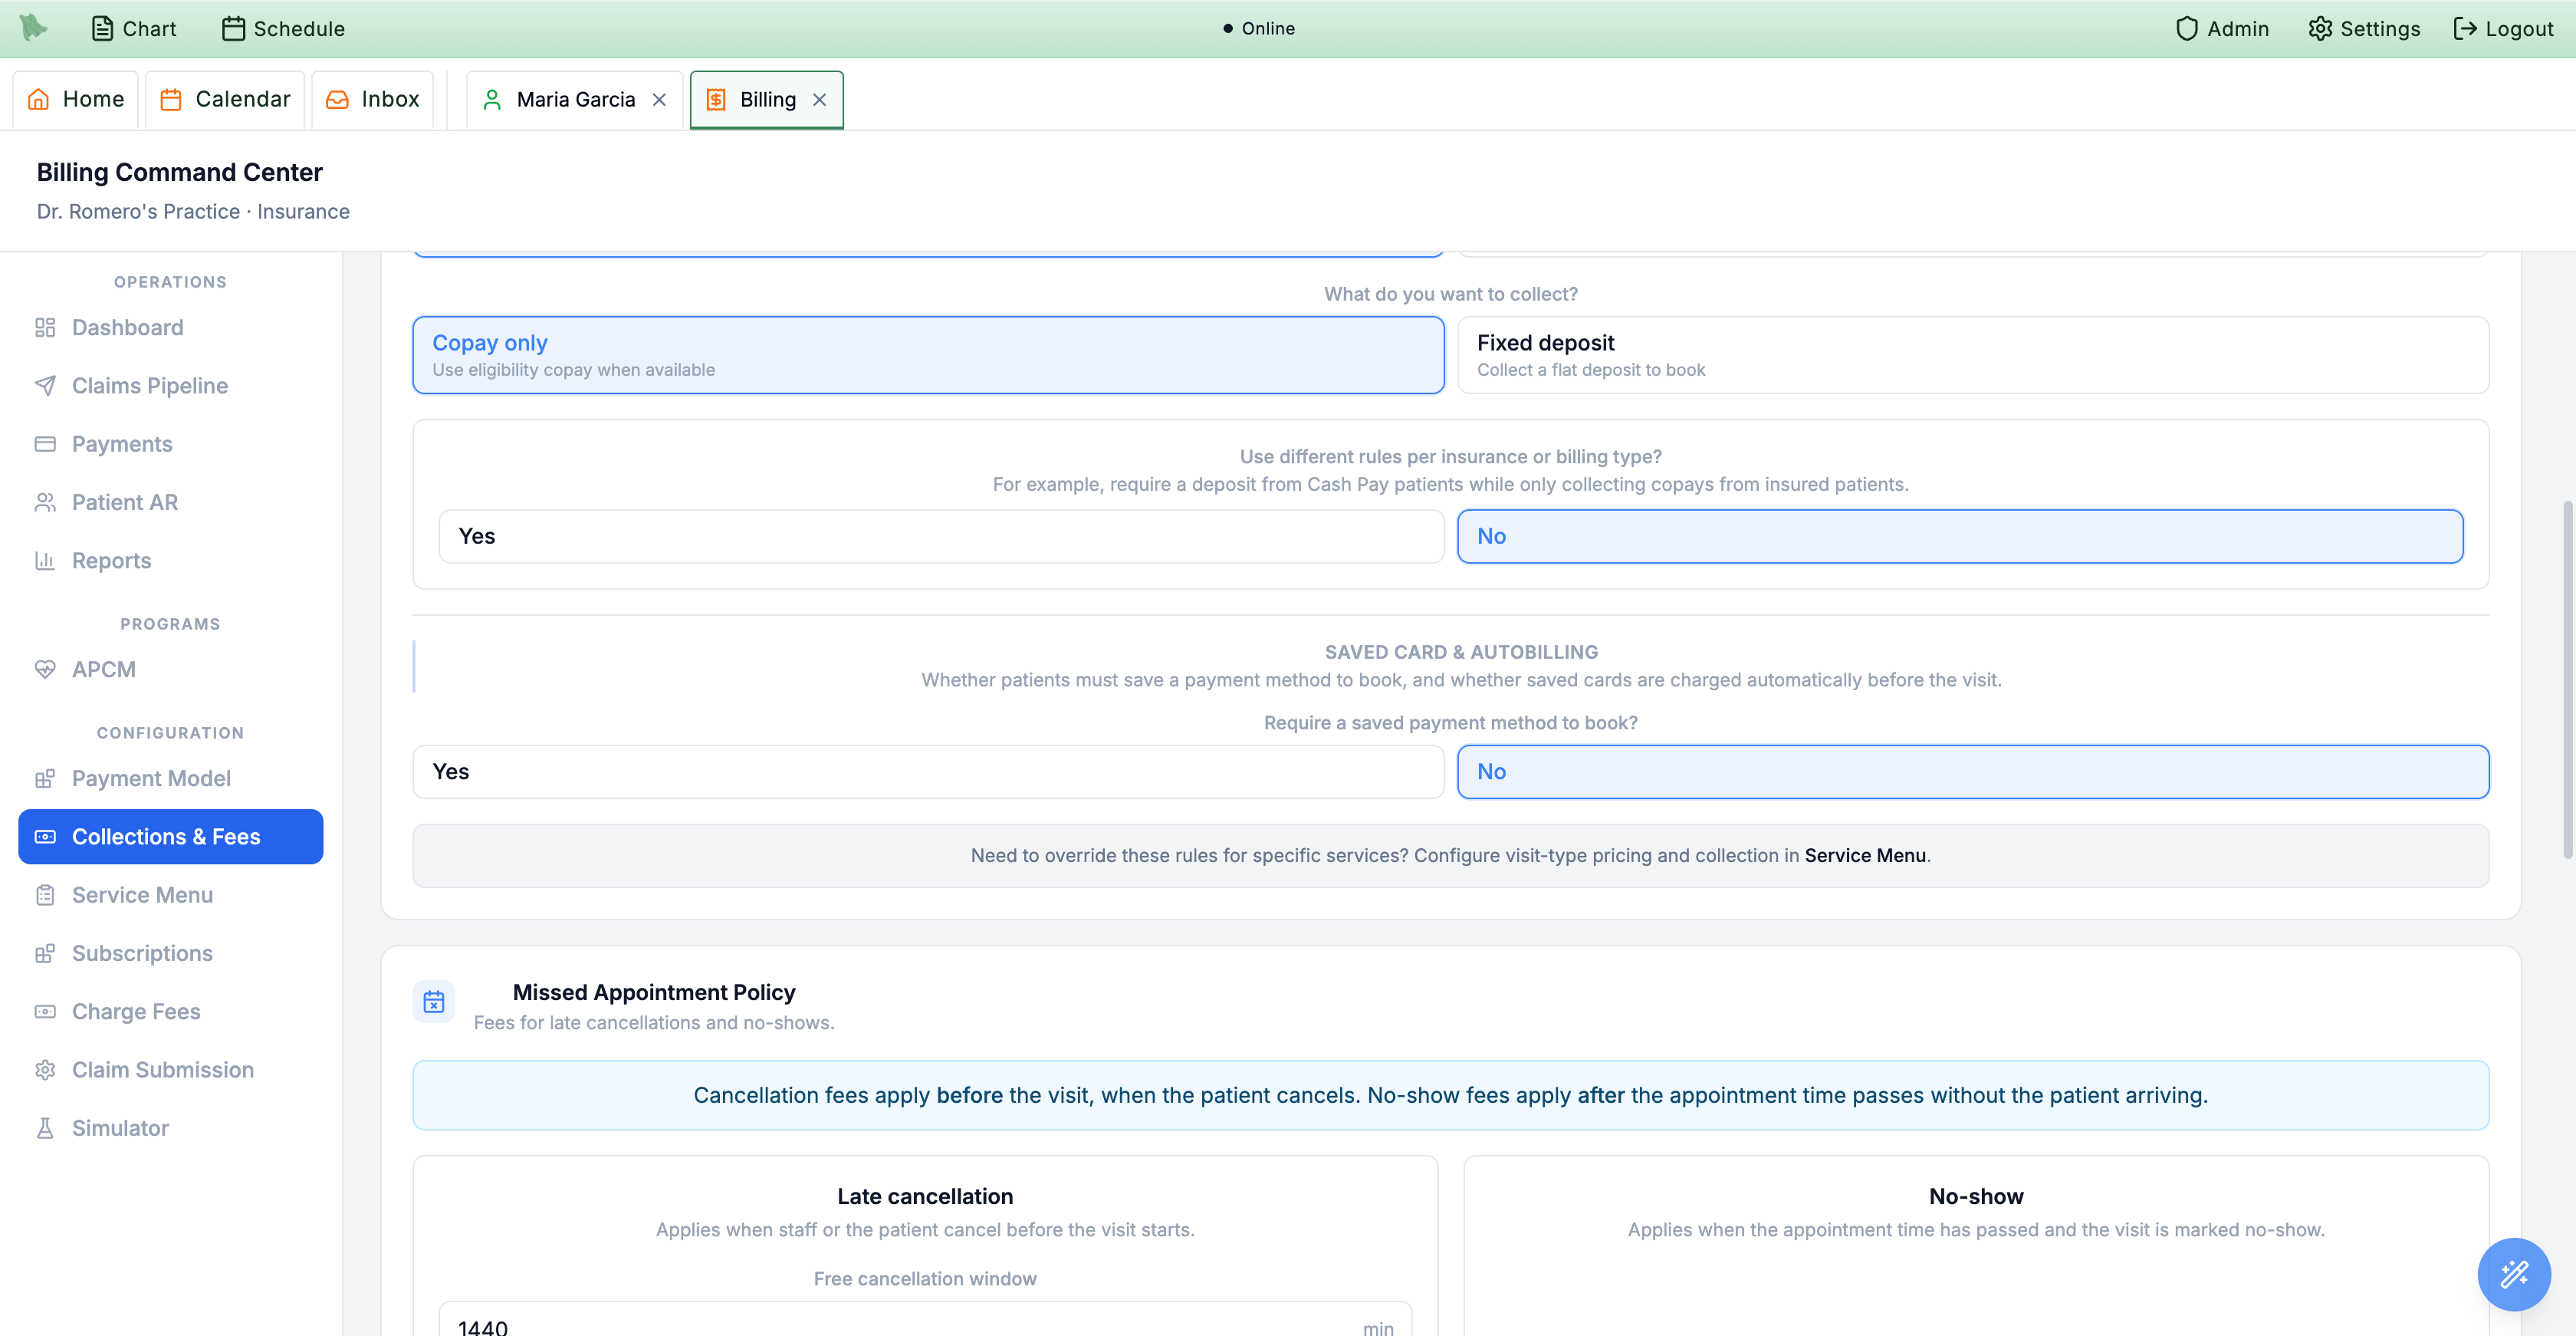Switch to the Home tab
The image size is (2576, 1336).
pyautogui.click(x=76, y=99)
